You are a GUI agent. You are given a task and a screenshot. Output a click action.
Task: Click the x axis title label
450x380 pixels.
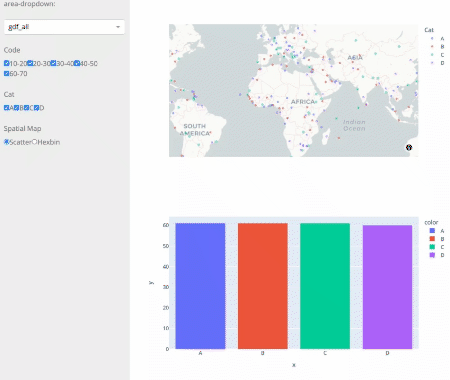(294, 365)
